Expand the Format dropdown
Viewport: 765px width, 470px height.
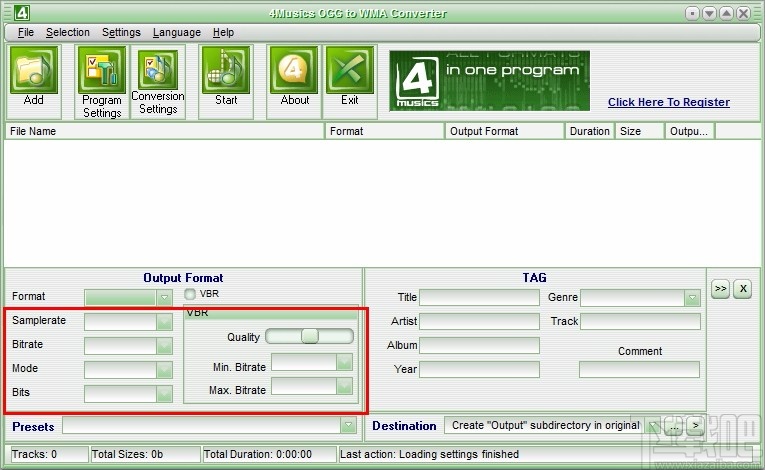click(x=164, y=297)
